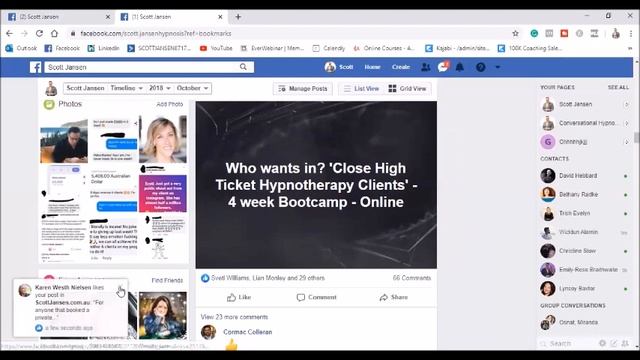
Task: Bookmark this page with the star icon
Action: pos(516,33)
